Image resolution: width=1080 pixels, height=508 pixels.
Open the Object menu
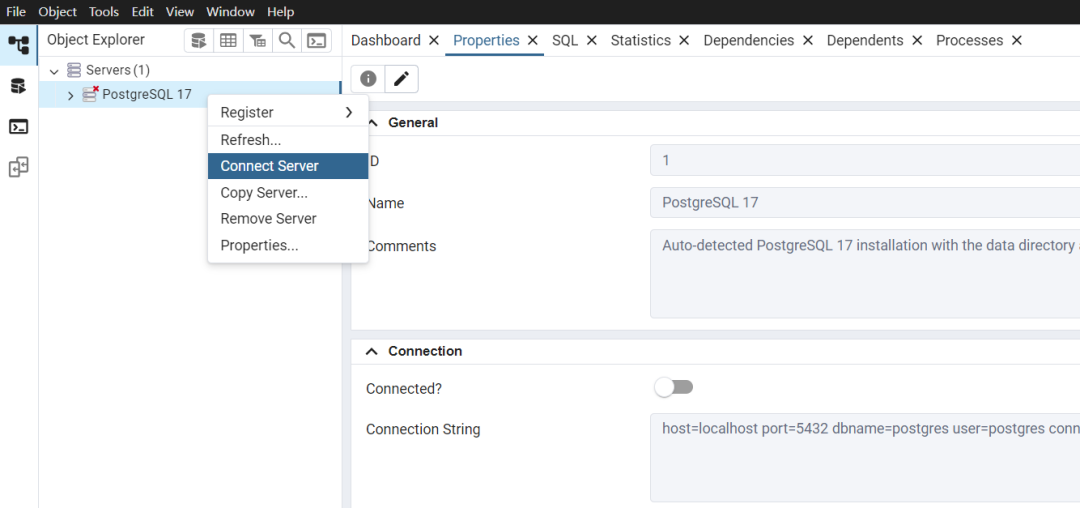pyautogui.click(x=58, y=12)
